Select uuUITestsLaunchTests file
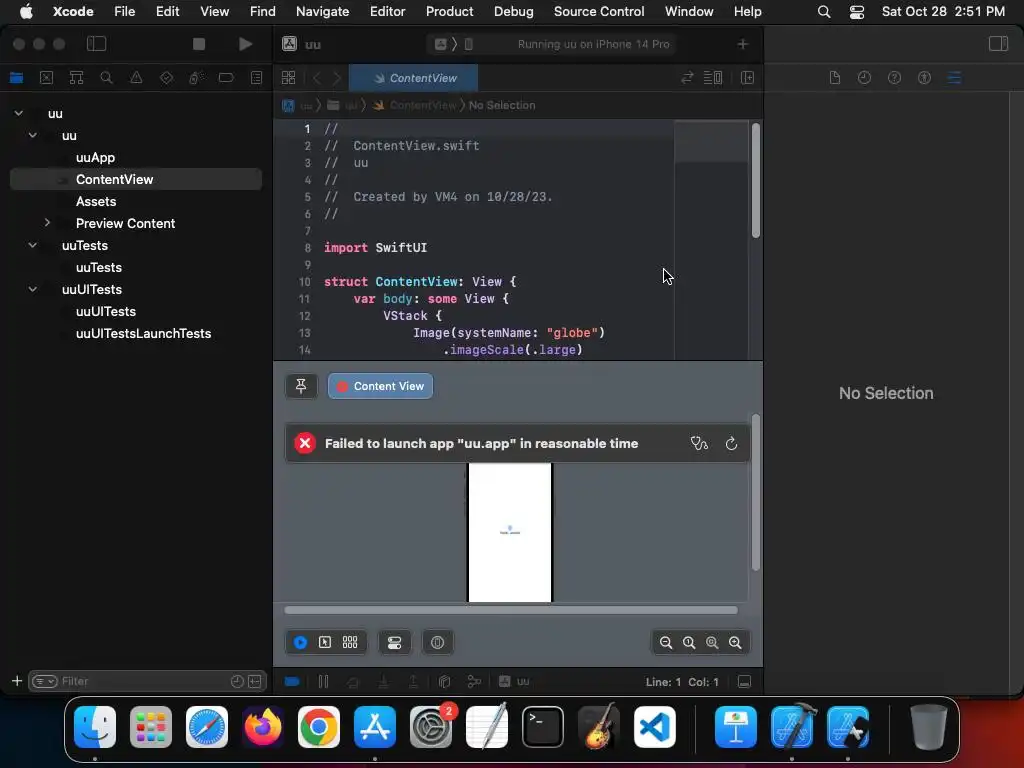The height and width of the screenshot is (768, 1024). coord(144,333)
